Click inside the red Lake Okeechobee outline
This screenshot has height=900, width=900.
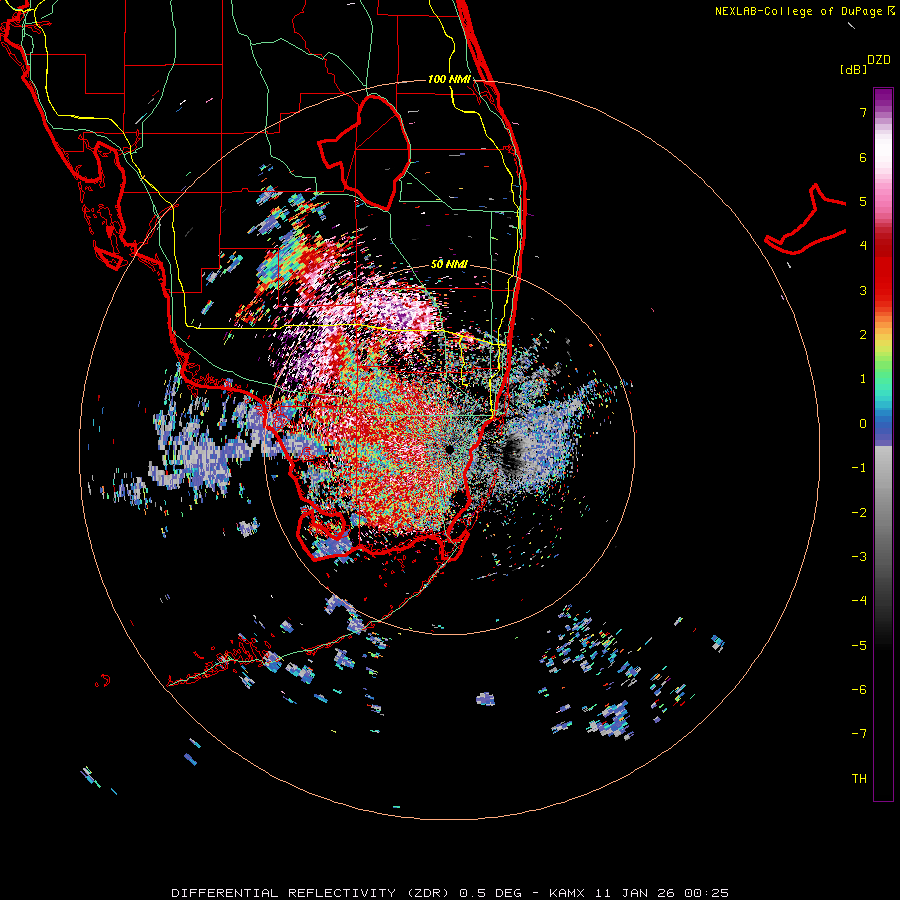pos(373,152)
